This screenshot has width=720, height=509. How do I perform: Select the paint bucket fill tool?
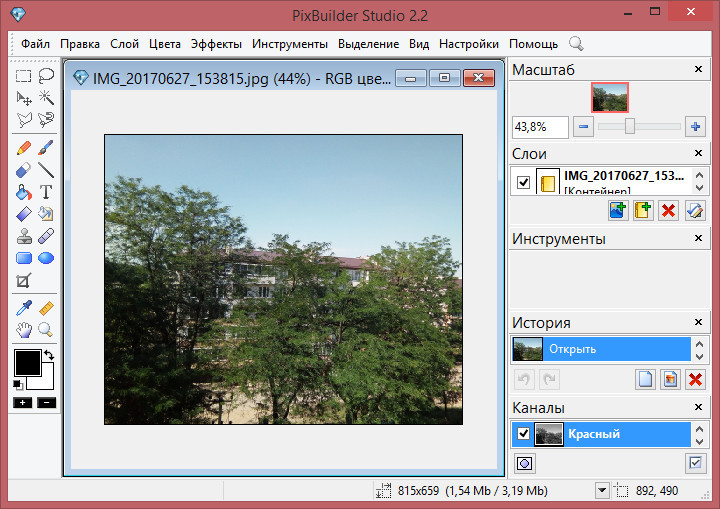[x=24, y=192]
